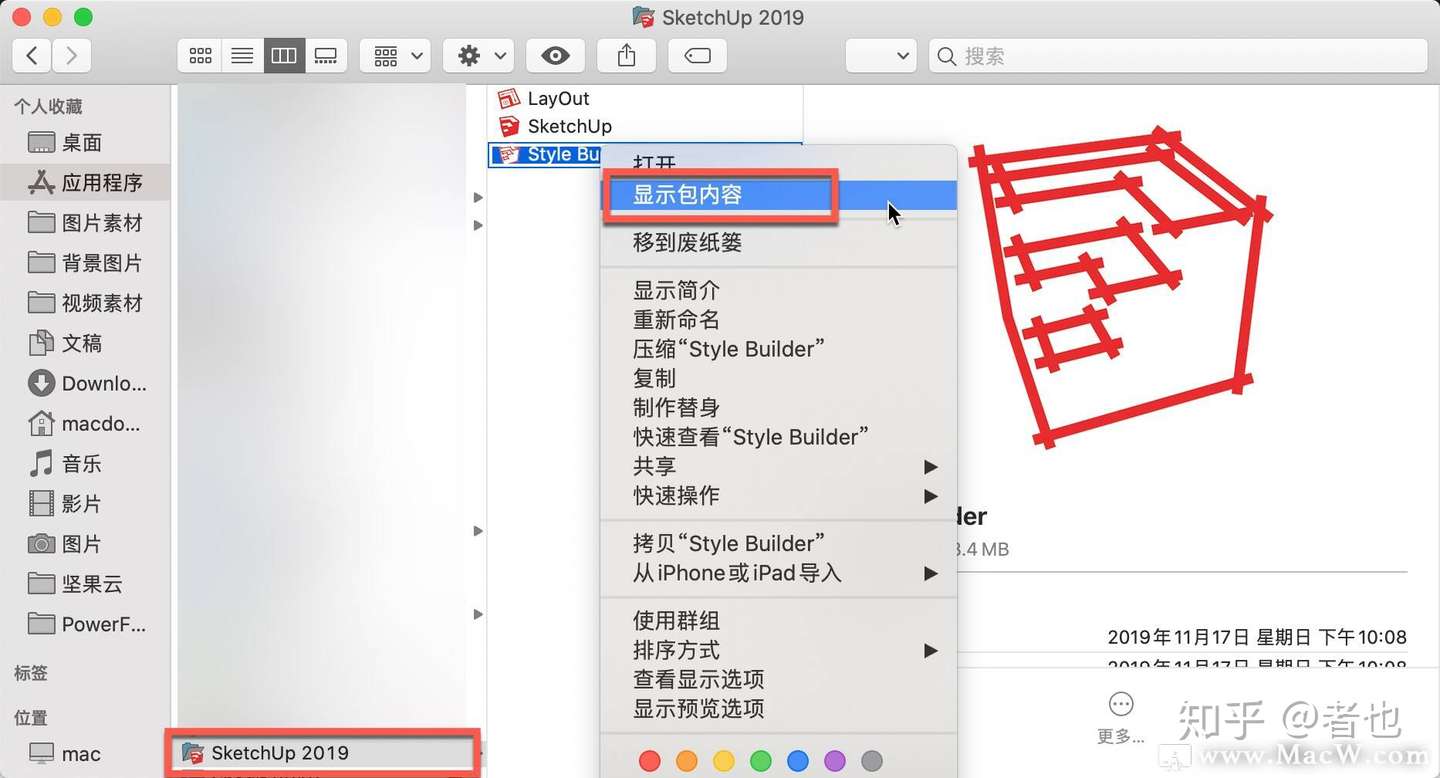Expand 从iPhone或iPad导入 submenu
The width and height of the screenshot is (1440, 778).
coord(778,573)
